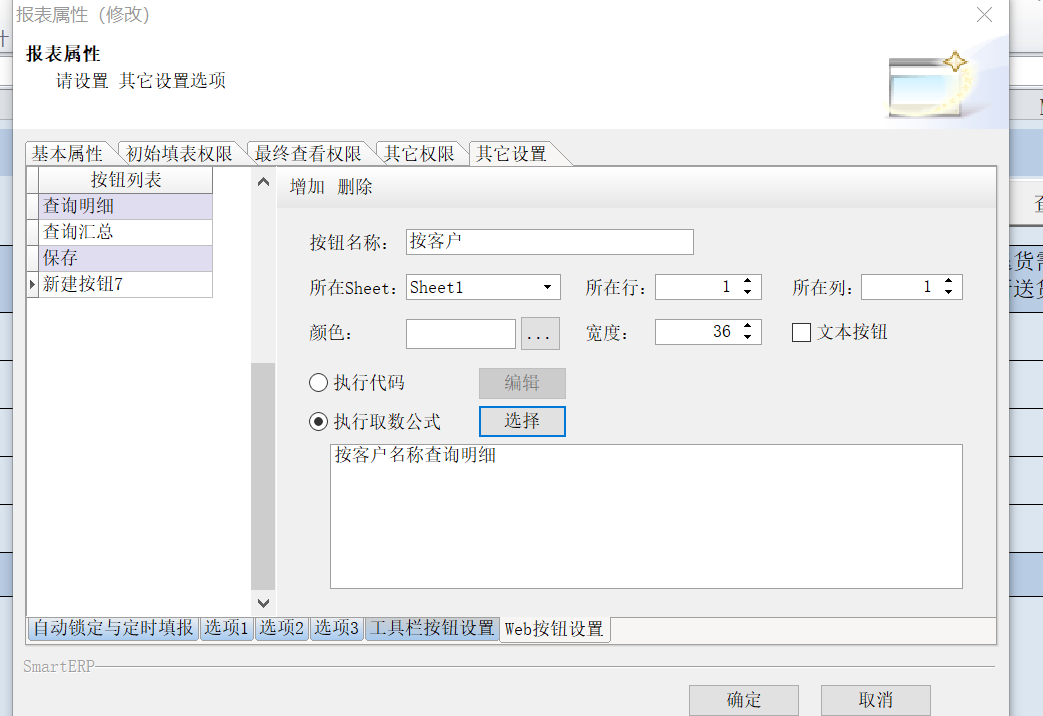Click the scrollbar down arrow

coord(263,603)
